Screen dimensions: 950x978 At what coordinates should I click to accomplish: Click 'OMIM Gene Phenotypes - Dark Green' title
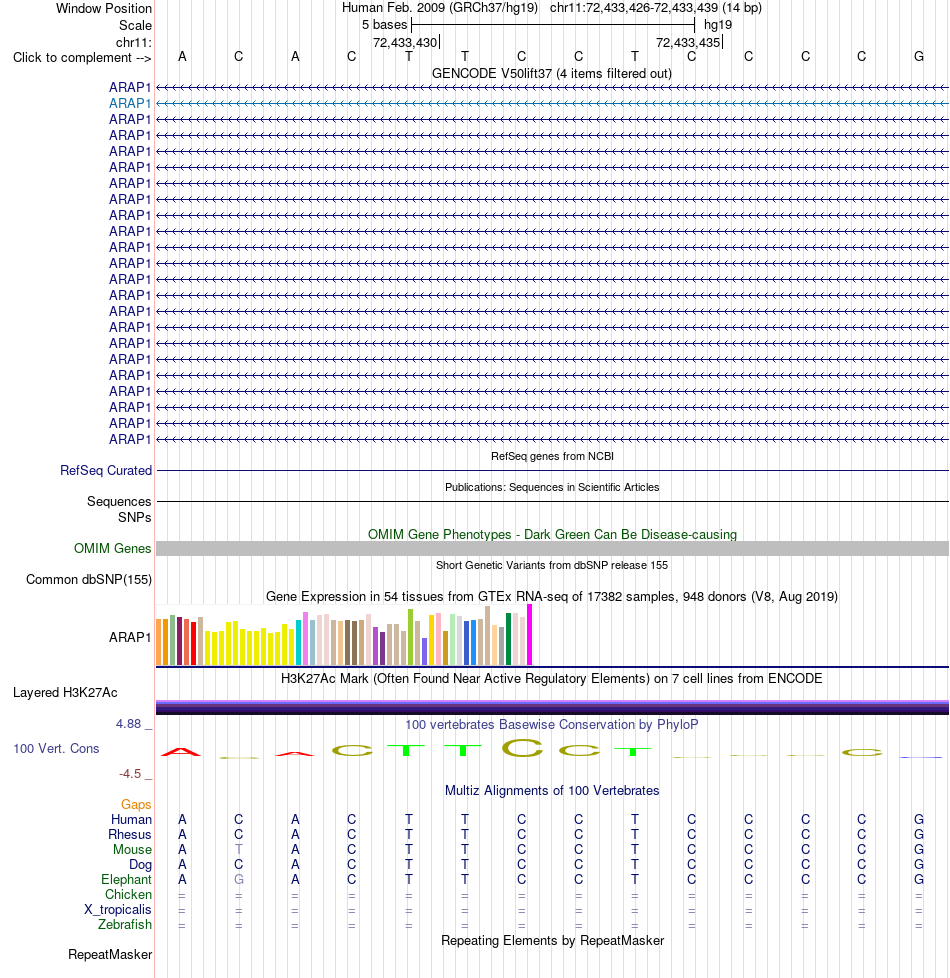[552, 535]
